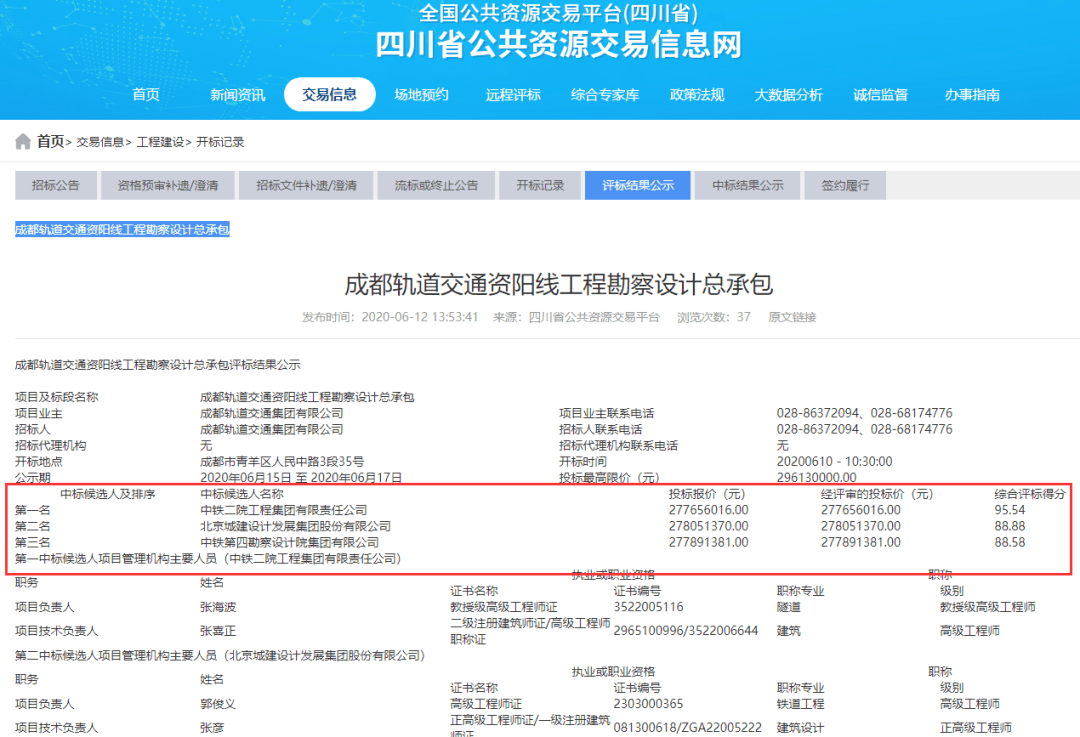Select the 评标结果公示 tab
Viewport: 1080px width, 737px height.
pos(637,185)
